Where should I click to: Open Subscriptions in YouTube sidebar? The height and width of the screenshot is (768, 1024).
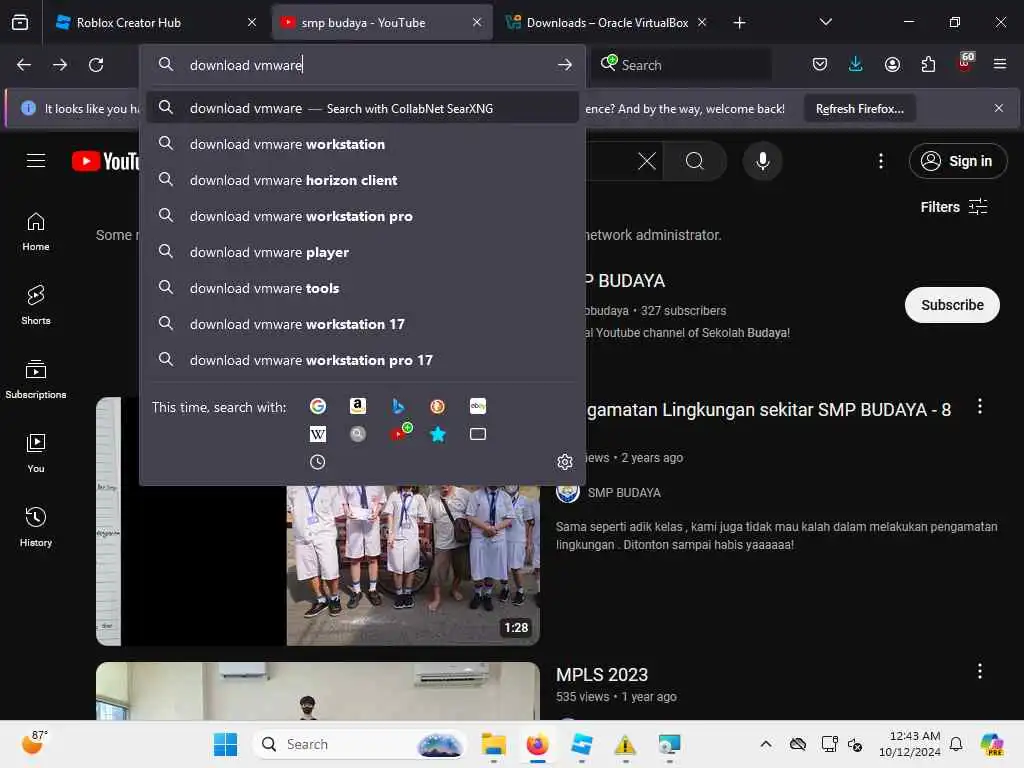tap(36, 379)
